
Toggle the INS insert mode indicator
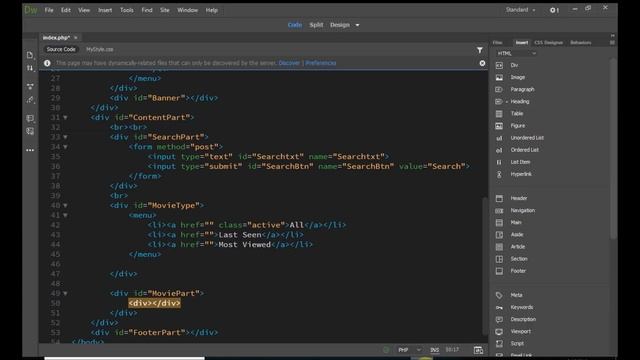pyautogui.click(x=434, y=350)
